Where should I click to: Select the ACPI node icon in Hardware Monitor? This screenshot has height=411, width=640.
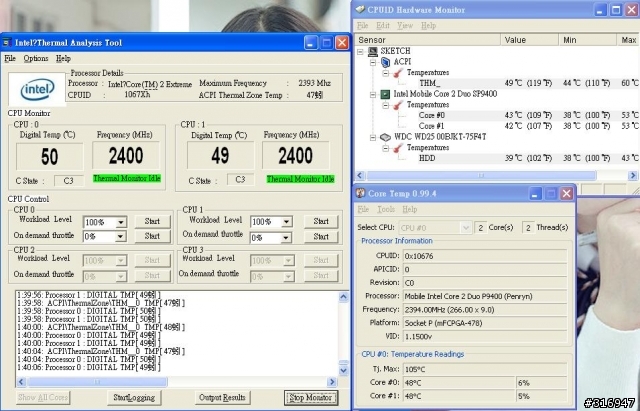coord(386,62)
